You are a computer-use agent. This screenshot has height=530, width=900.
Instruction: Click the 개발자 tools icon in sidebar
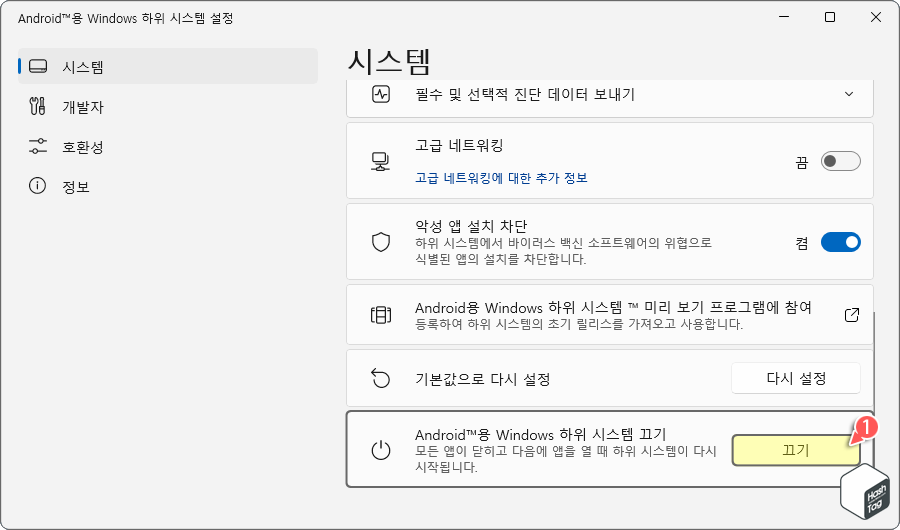pos(37,106)
